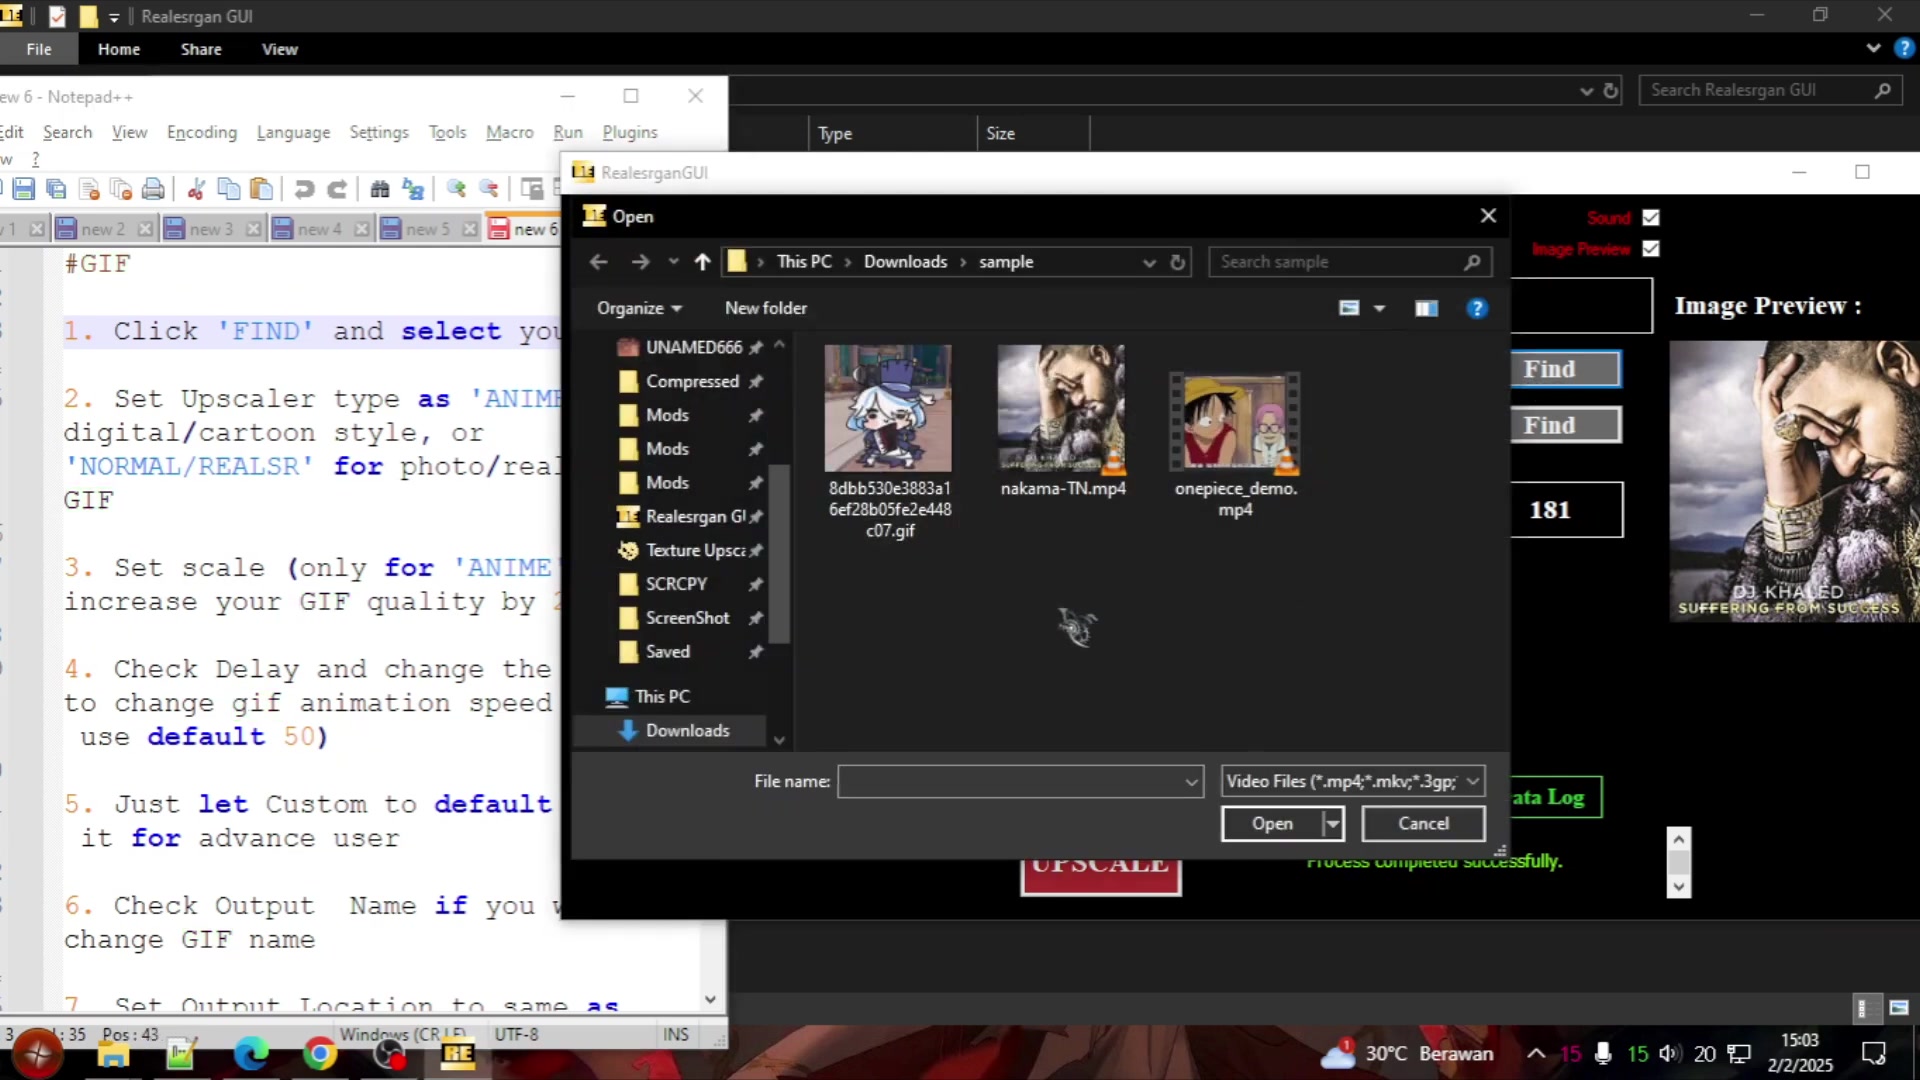Disable the Sound checkbox
The width and height of the screenshot is (1920, 1080).
(x=1650, y=217)
